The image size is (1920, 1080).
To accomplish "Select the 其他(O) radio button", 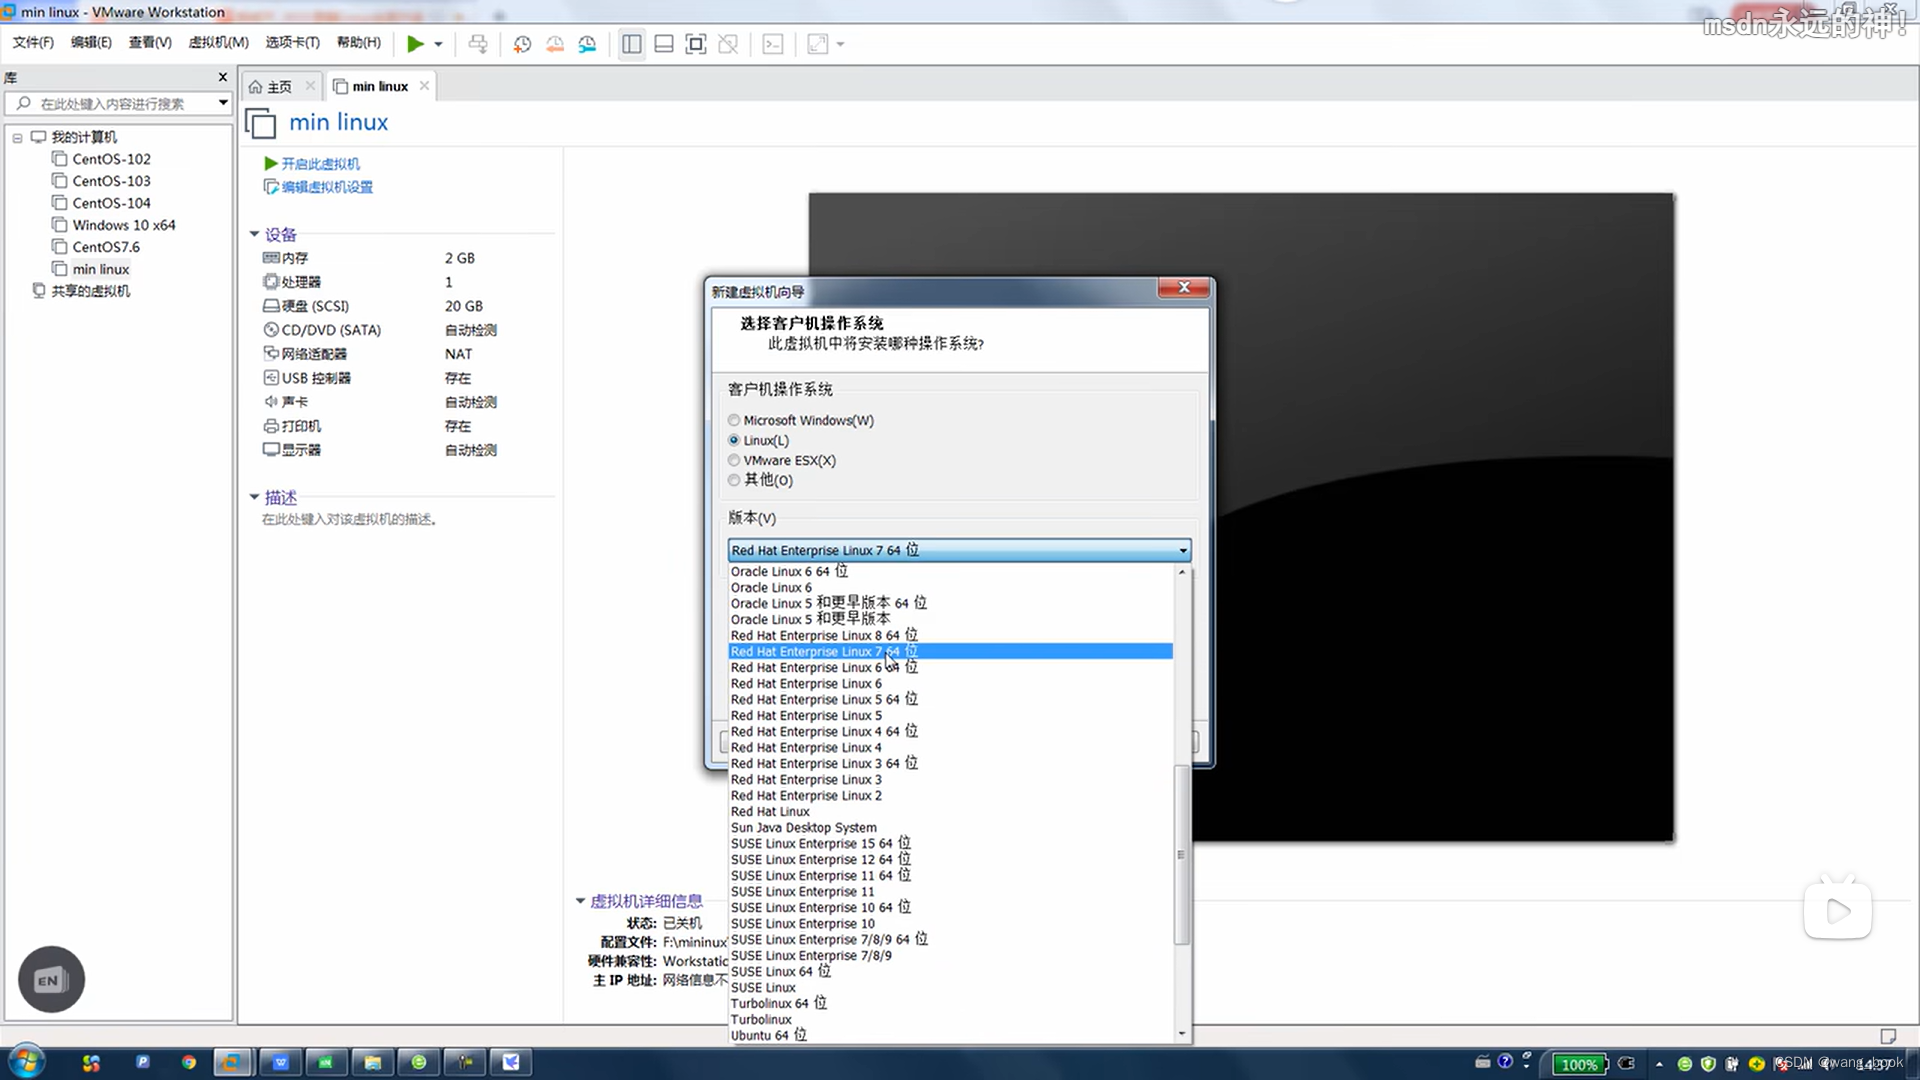I will pyautogui.click(x=734, y=481).
